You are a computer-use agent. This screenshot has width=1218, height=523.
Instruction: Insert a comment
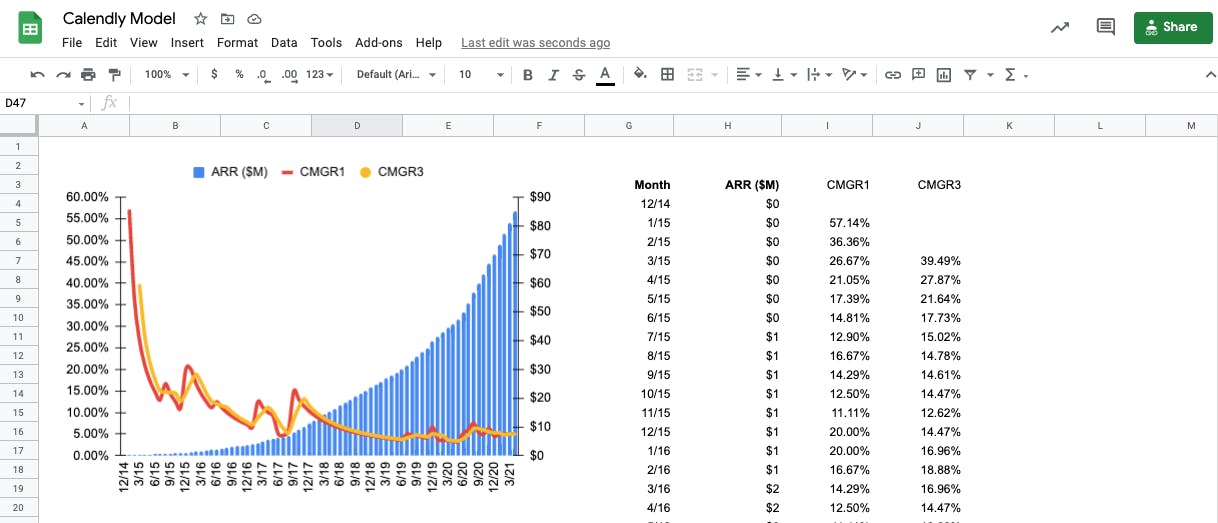918,74
